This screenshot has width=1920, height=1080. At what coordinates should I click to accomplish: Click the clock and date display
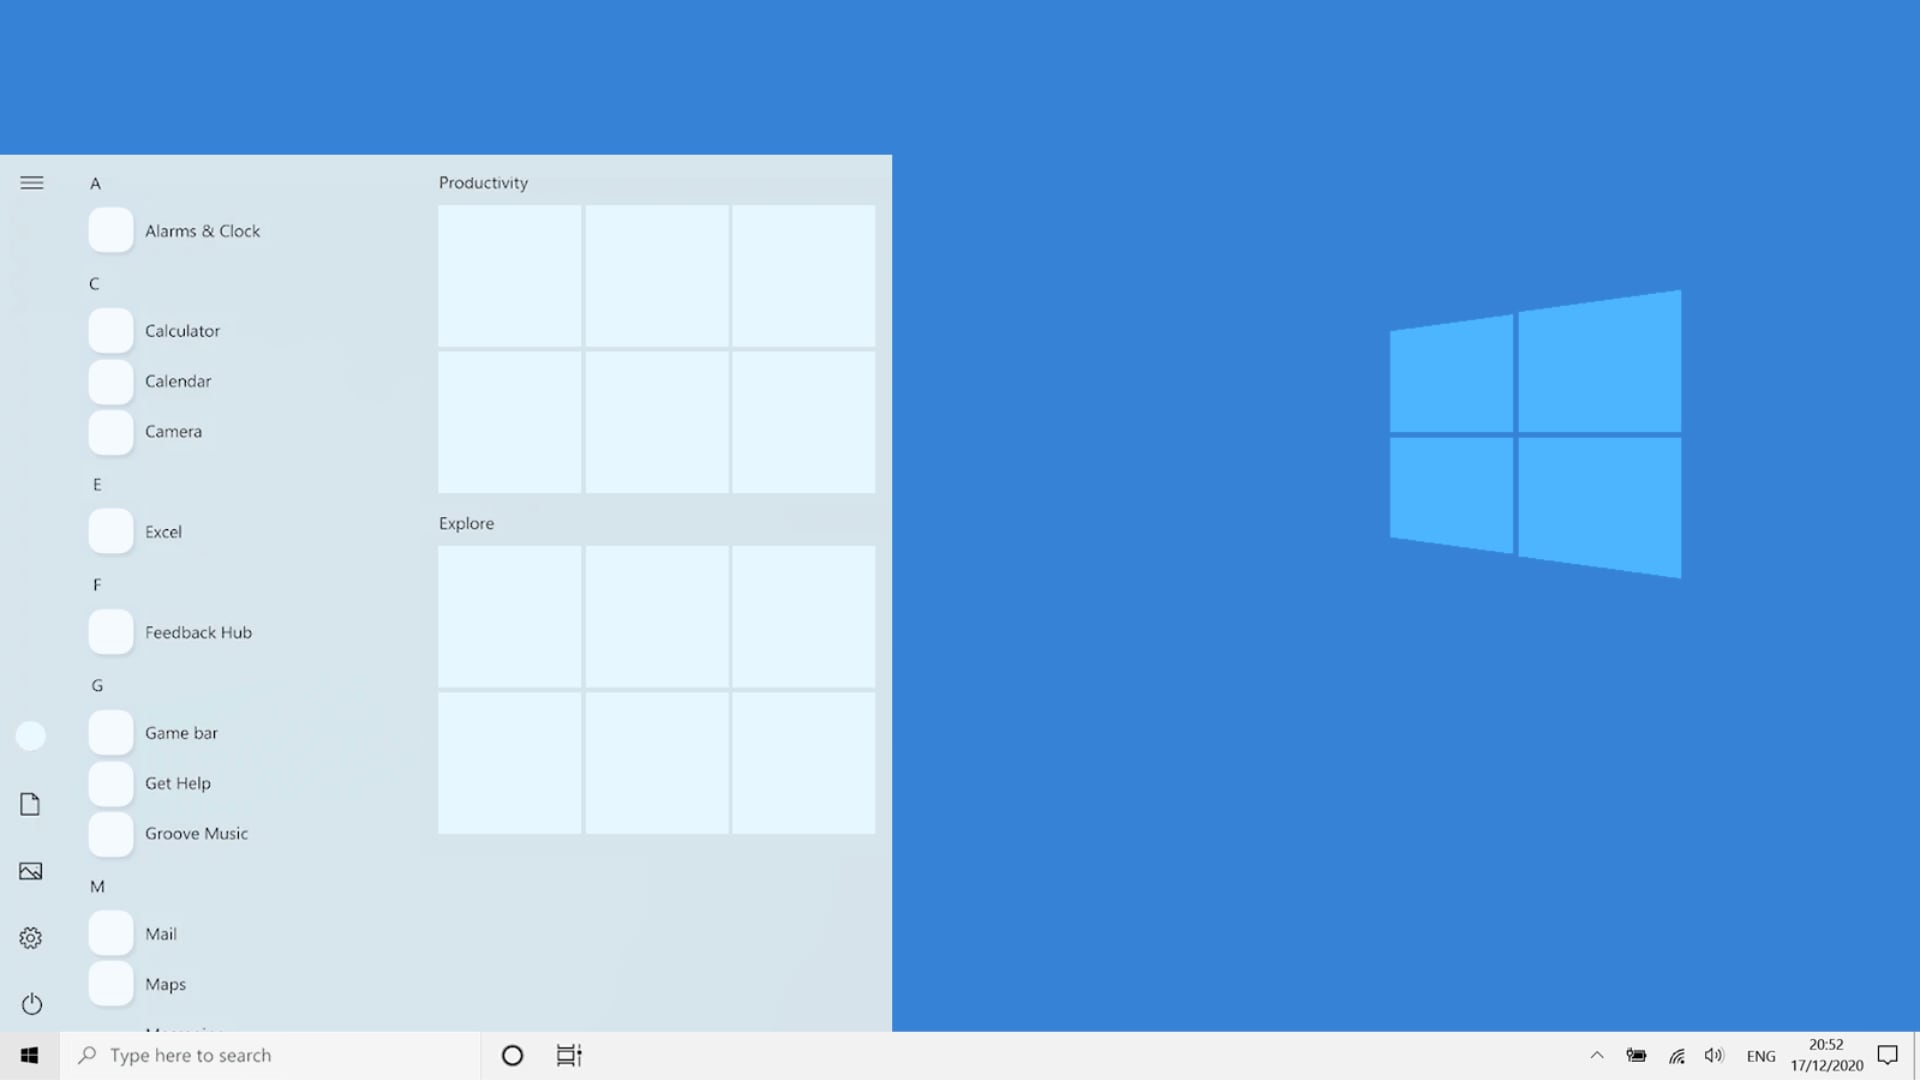point(1825,1055)
